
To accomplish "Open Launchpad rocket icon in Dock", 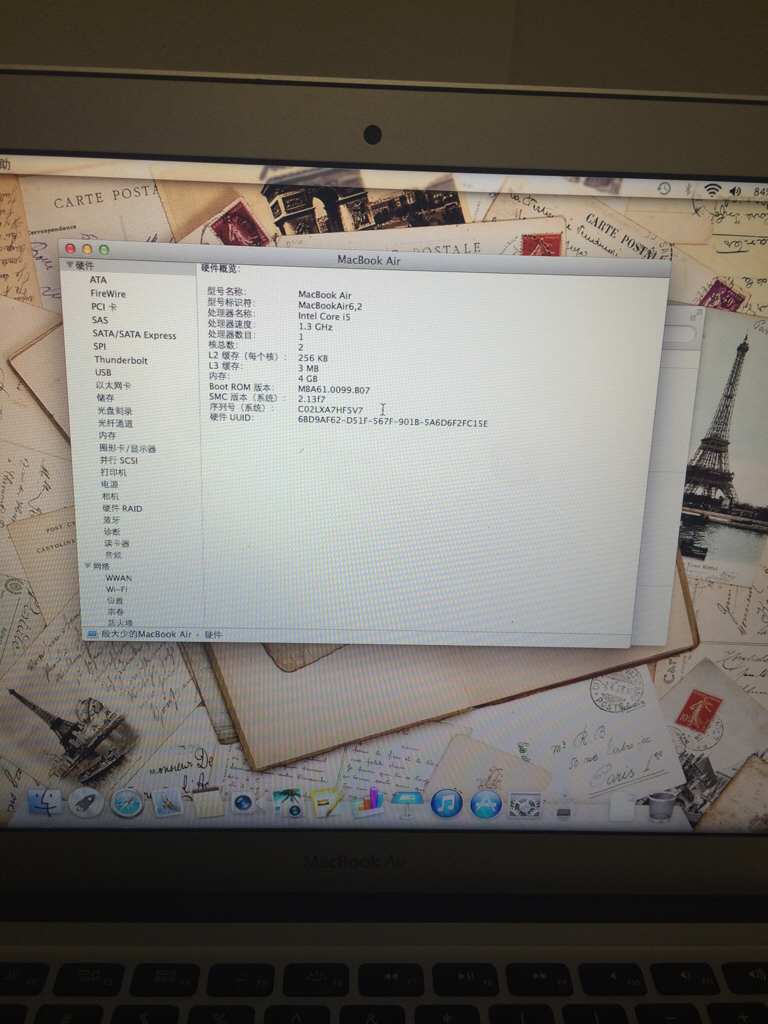I will coord(86,803).
